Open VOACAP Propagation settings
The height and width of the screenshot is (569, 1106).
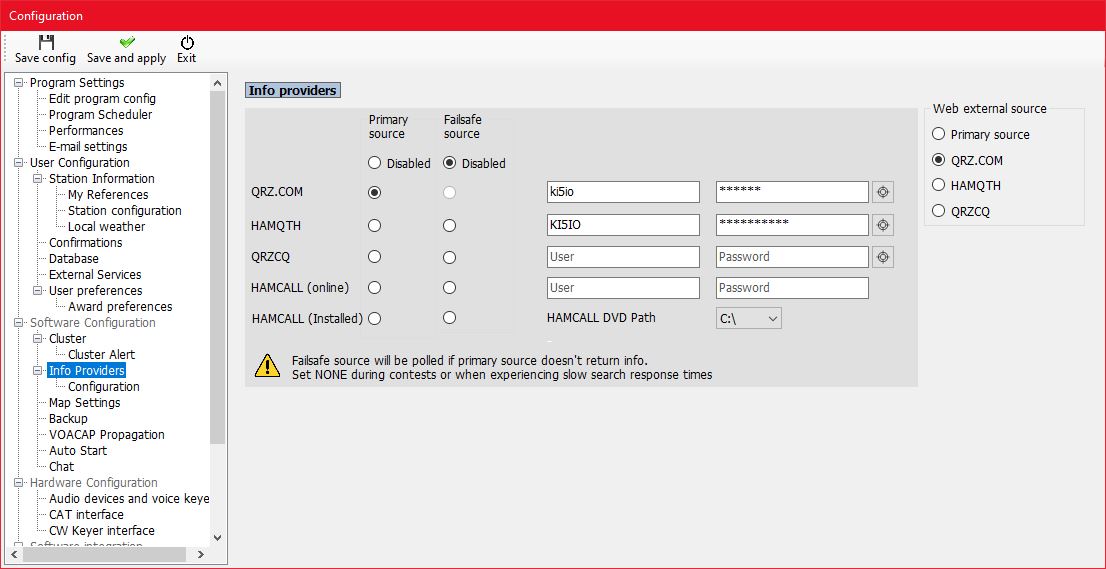pyautogui.click(x=107, y=434)
